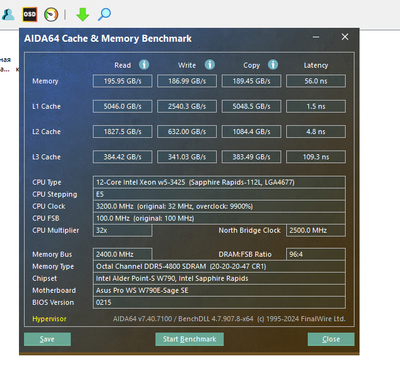Screen dimensions: 400x387
Task: Close the AIDA64 benchmark window with X
Action: pyautogui.click(x=345, y=37)
